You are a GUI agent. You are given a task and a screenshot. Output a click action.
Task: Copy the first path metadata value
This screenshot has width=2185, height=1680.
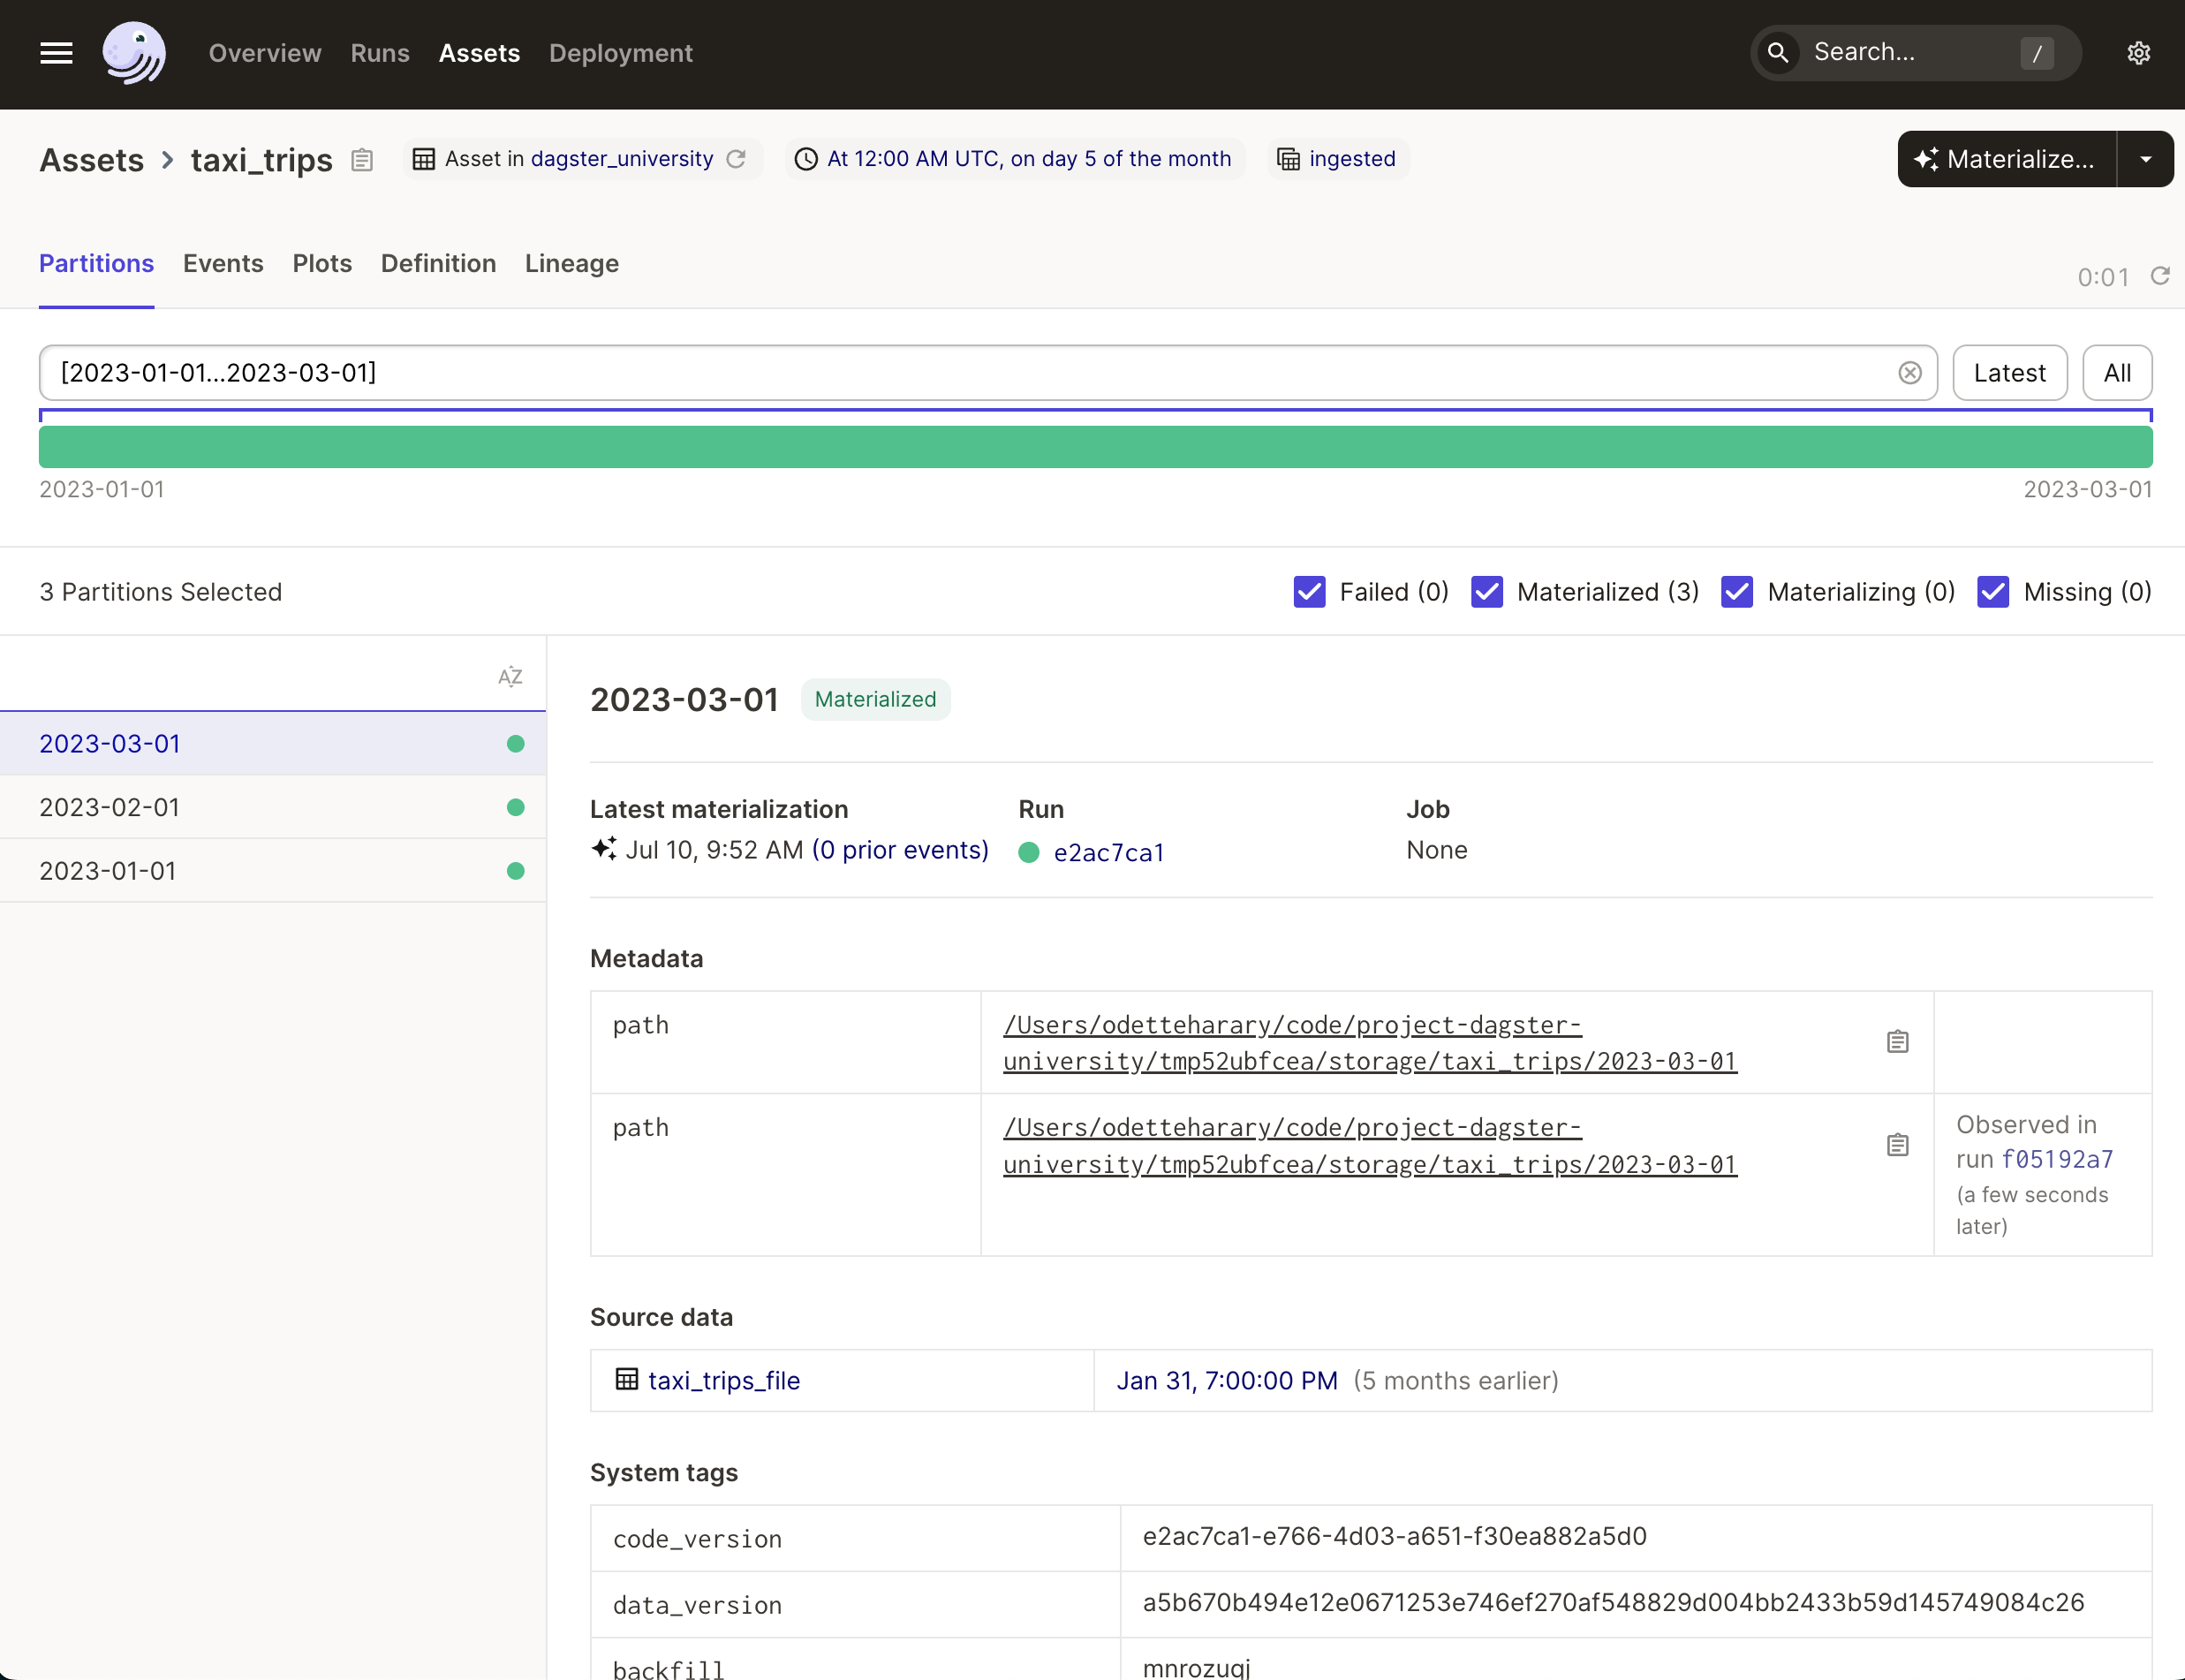click(1897, 1042)
